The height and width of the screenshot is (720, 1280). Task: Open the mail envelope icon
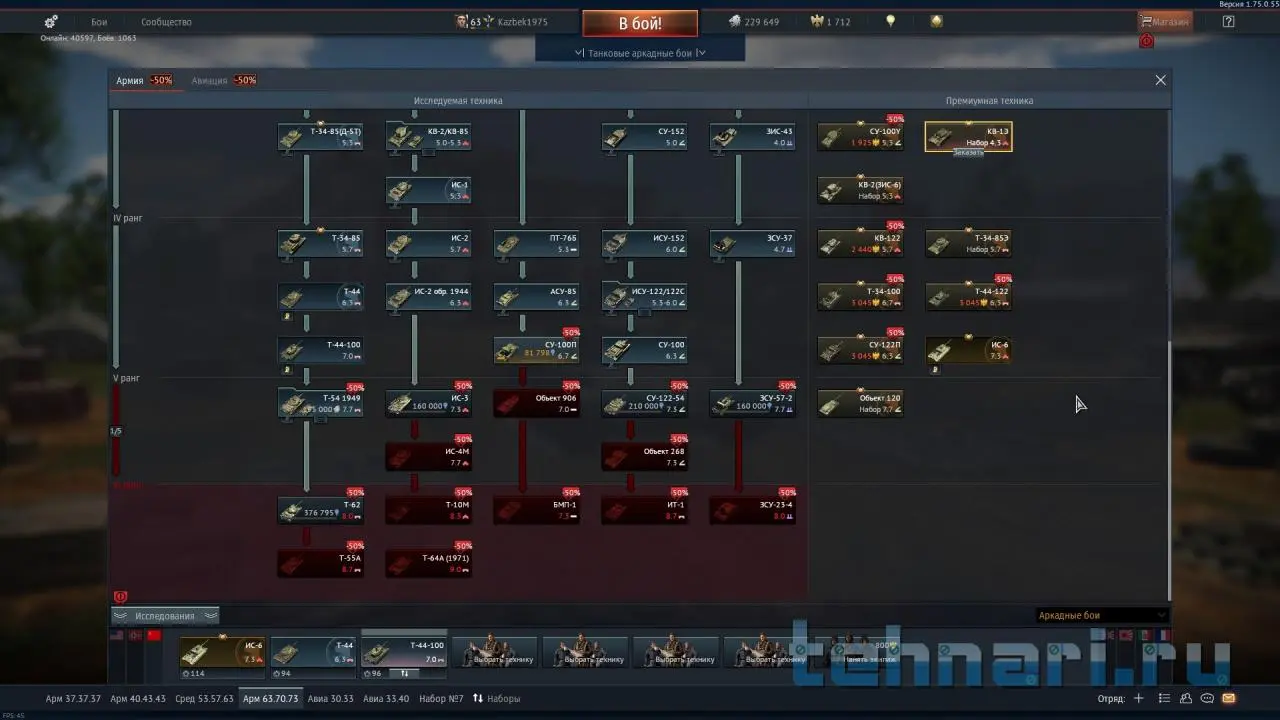[x=1229, y=698]
